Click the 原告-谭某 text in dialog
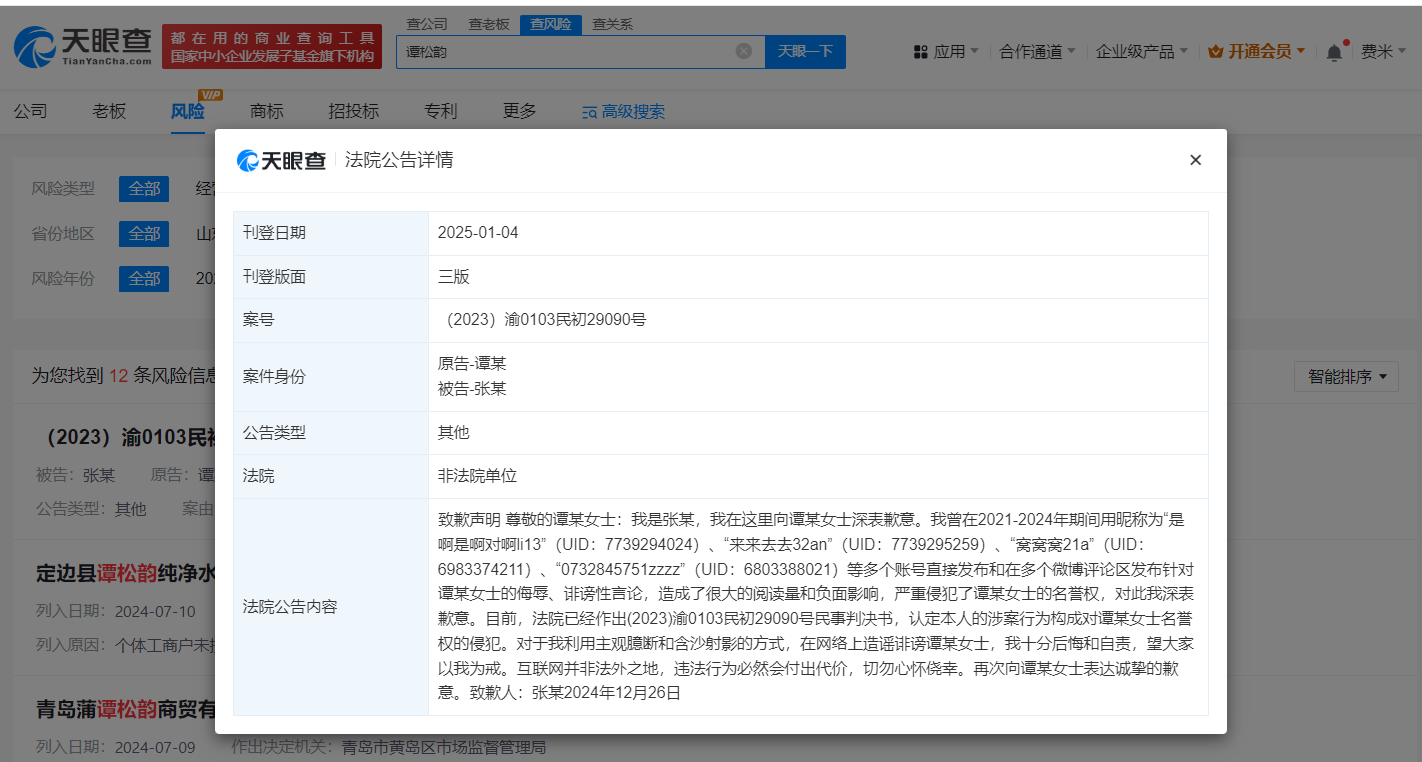The image size is (1422, 762). pos(472,364)
